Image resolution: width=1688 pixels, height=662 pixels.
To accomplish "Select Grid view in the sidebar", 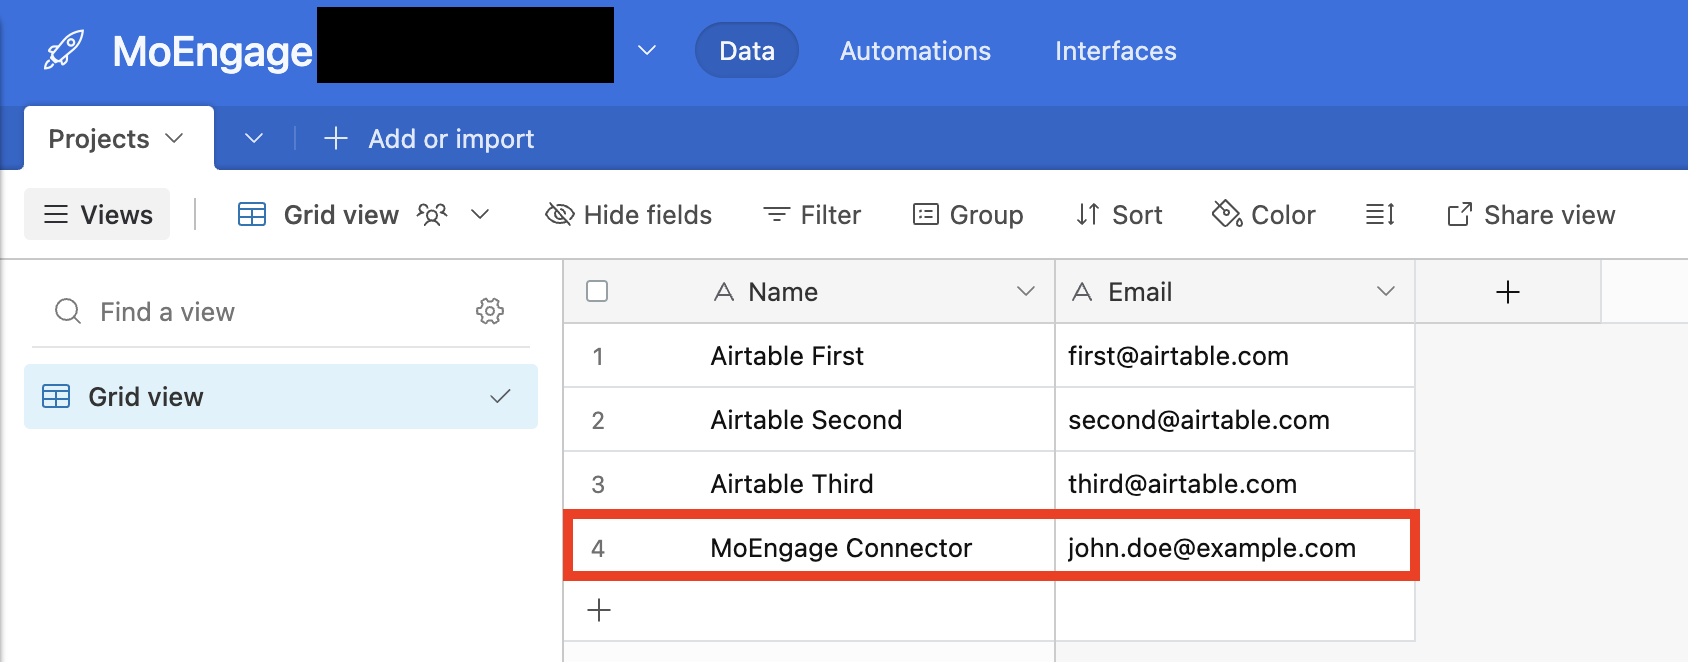I will click(x=281, y=397).
